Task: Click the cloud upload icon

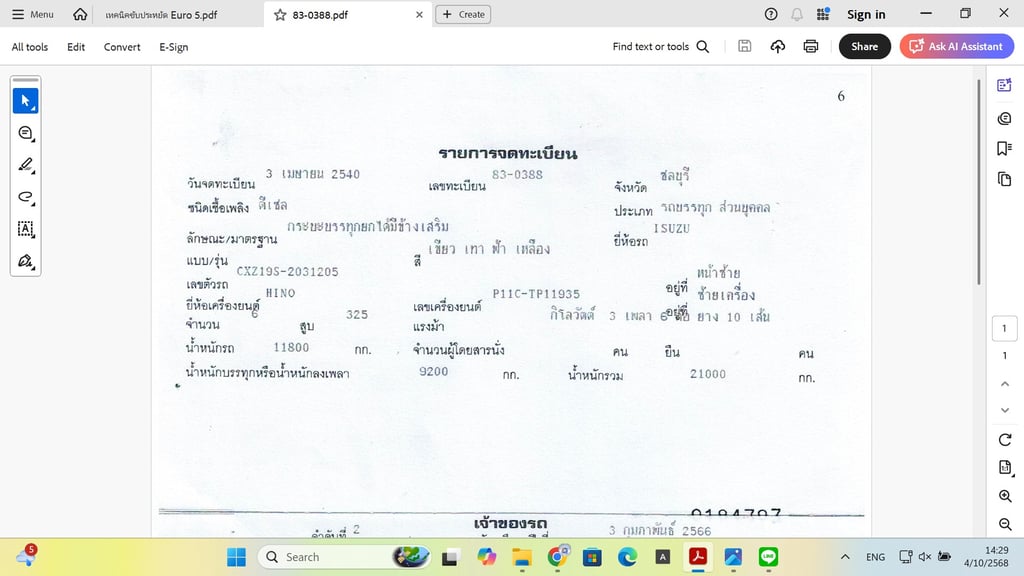Action: pos(778,47)
